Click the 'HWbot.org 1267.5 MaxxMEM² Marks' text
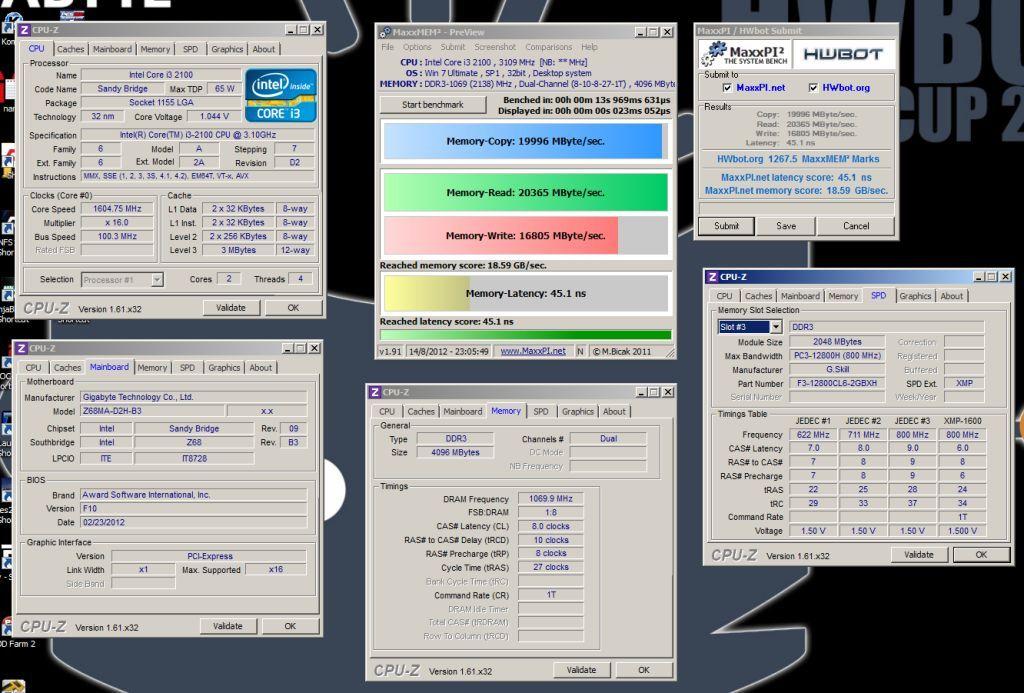 797,159
